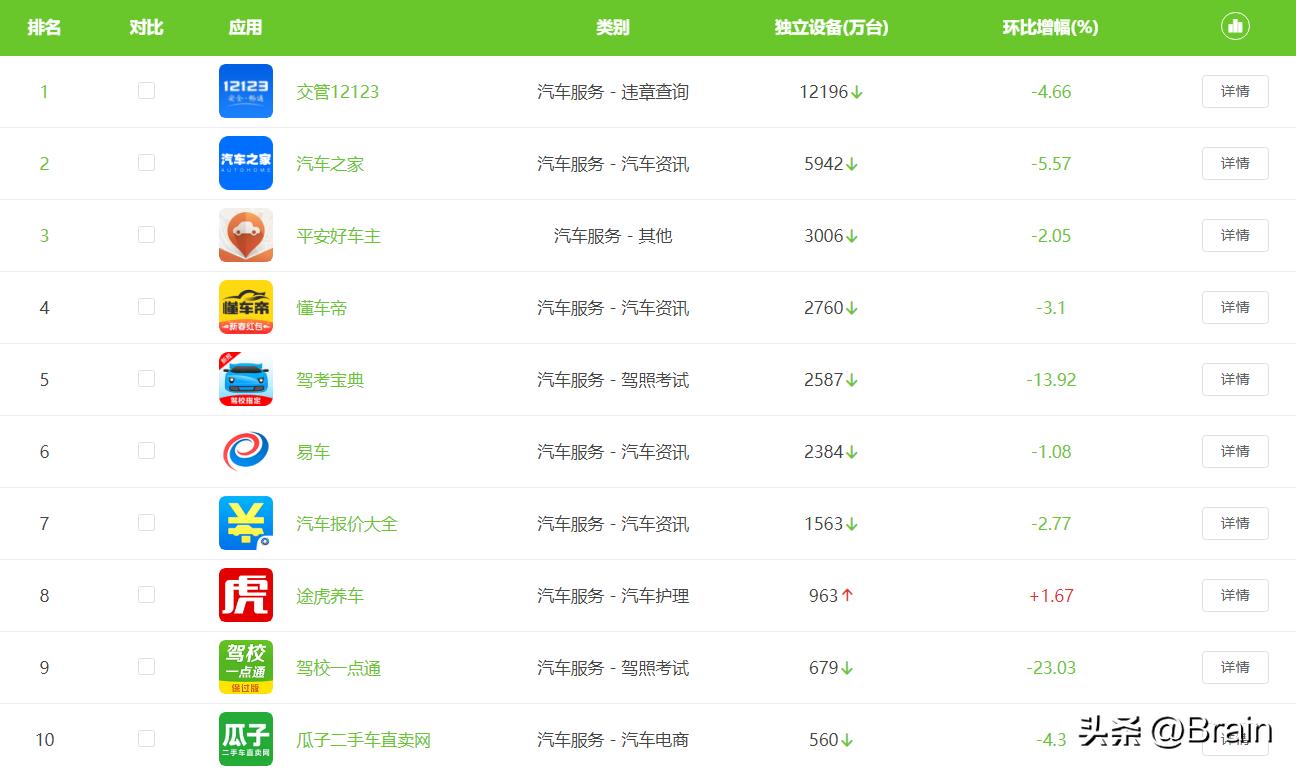Screen dimensions: 1296x771
Task: Tick the compare checkbox for 途虎养车
Action: [146, 595]
